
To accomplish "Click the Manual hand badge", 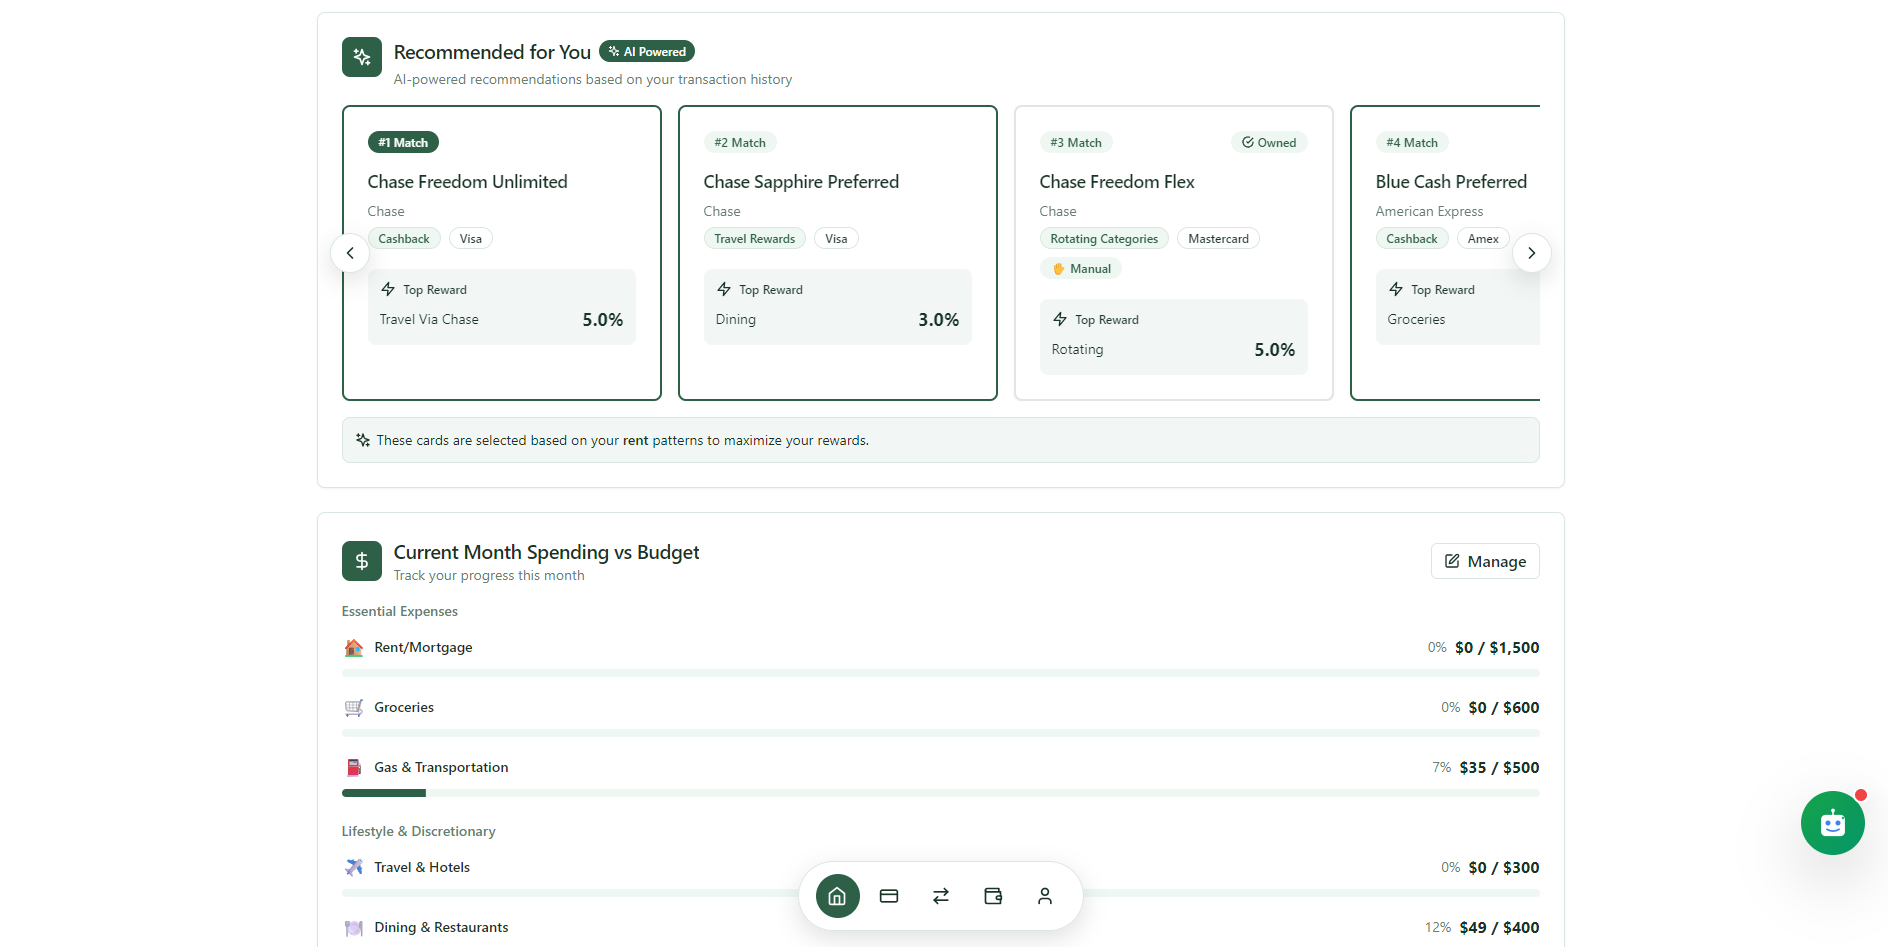I will pos(1081,268).
